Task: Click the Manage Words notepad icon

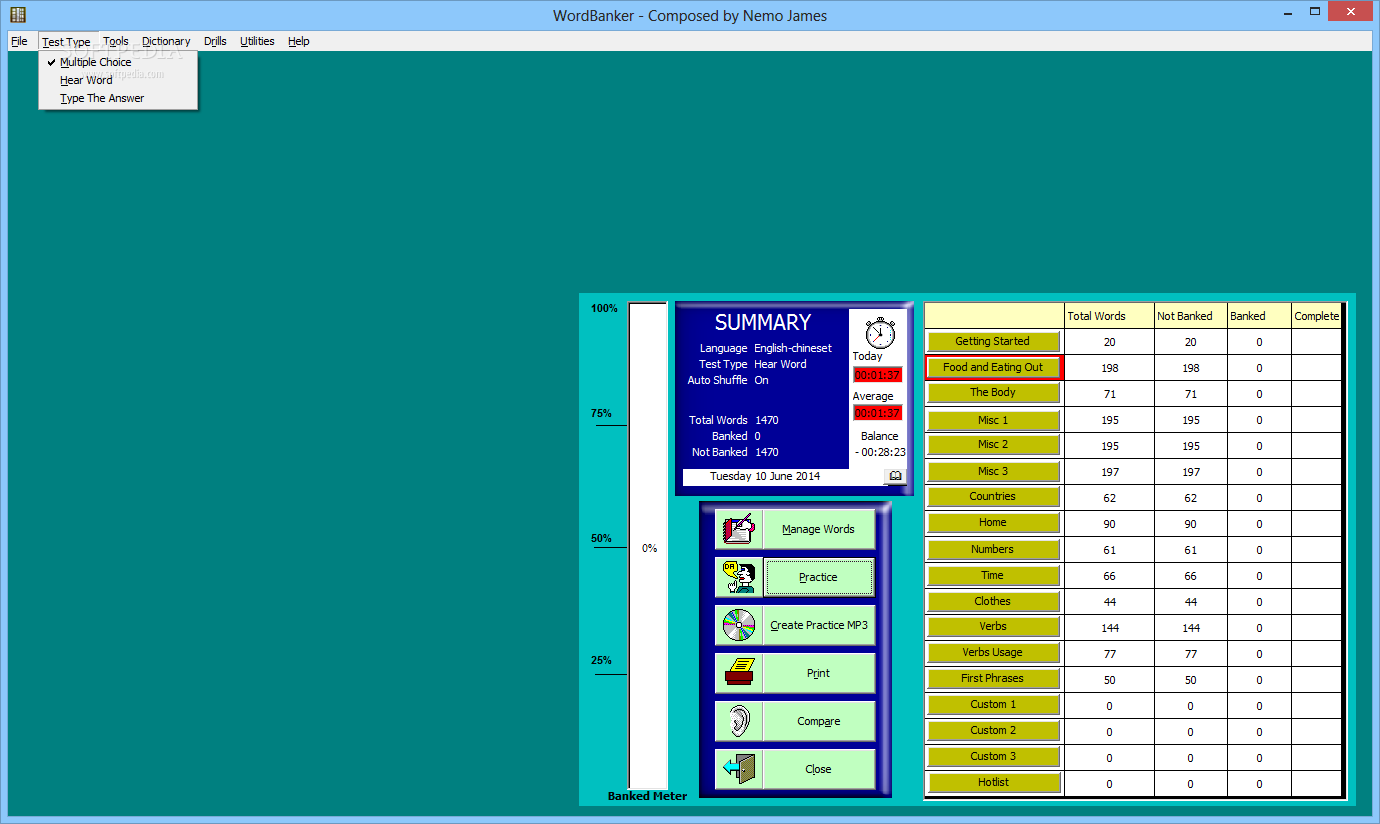Action: [739, 529]
